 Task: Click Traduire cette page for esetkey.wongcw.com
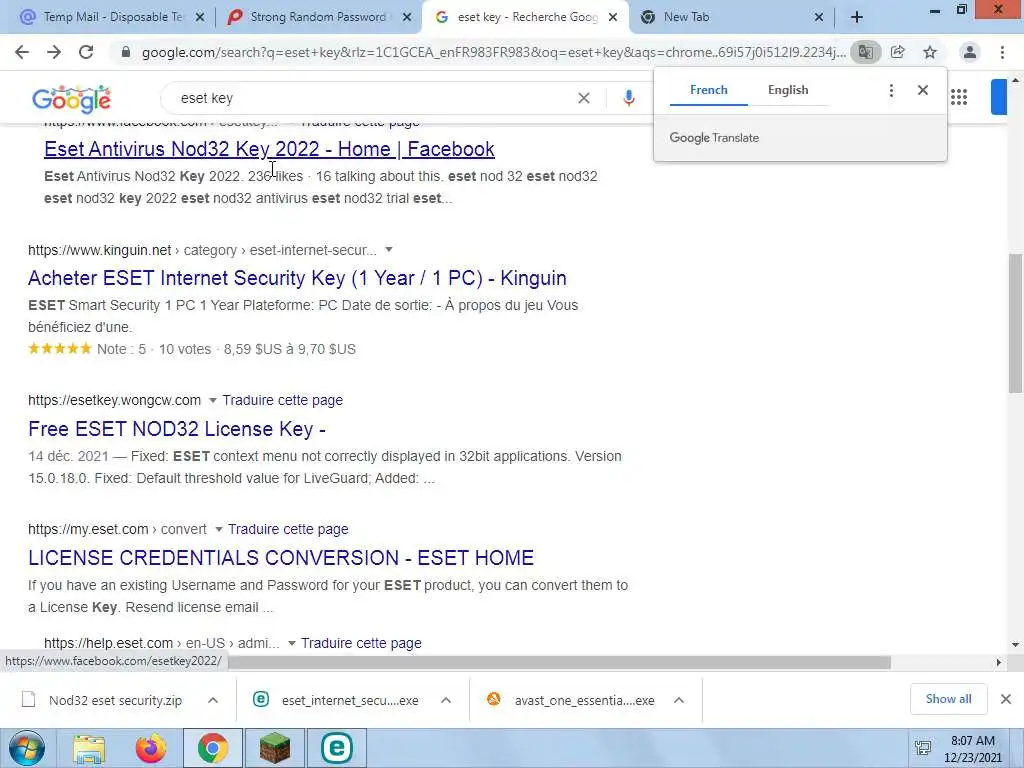tap(282, 400)
